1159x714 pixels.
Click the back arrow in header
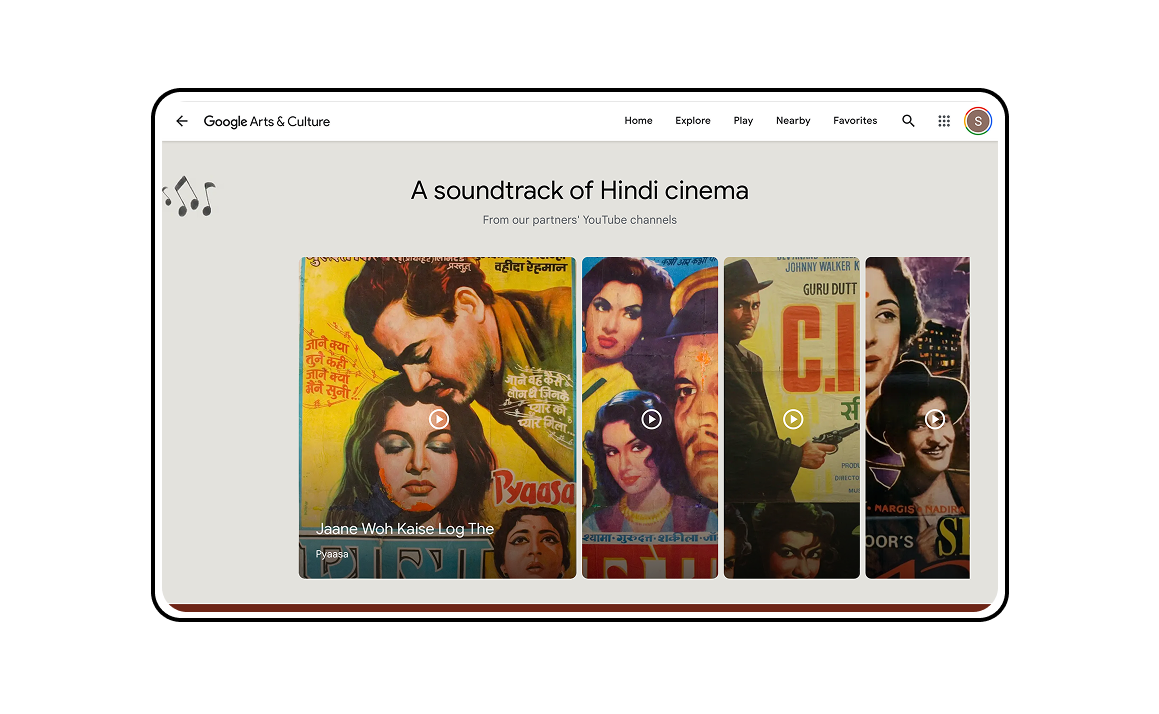click(x=182, y=121)
